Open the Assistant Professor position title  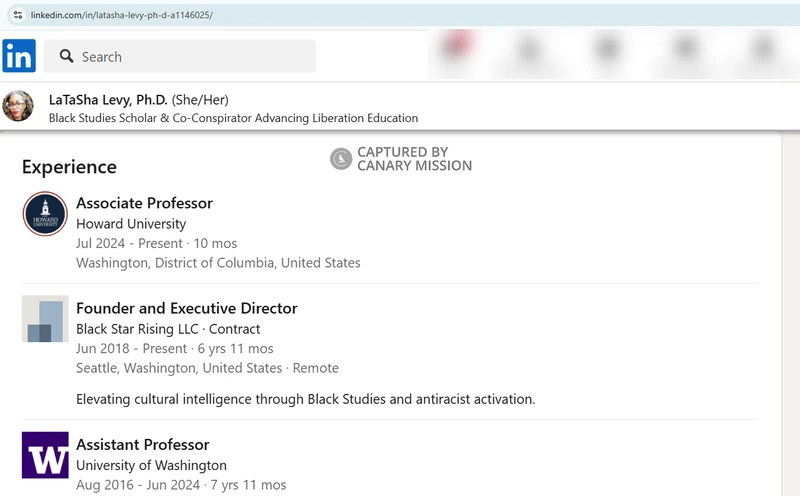pyautogui.click(x=143, y=444)
